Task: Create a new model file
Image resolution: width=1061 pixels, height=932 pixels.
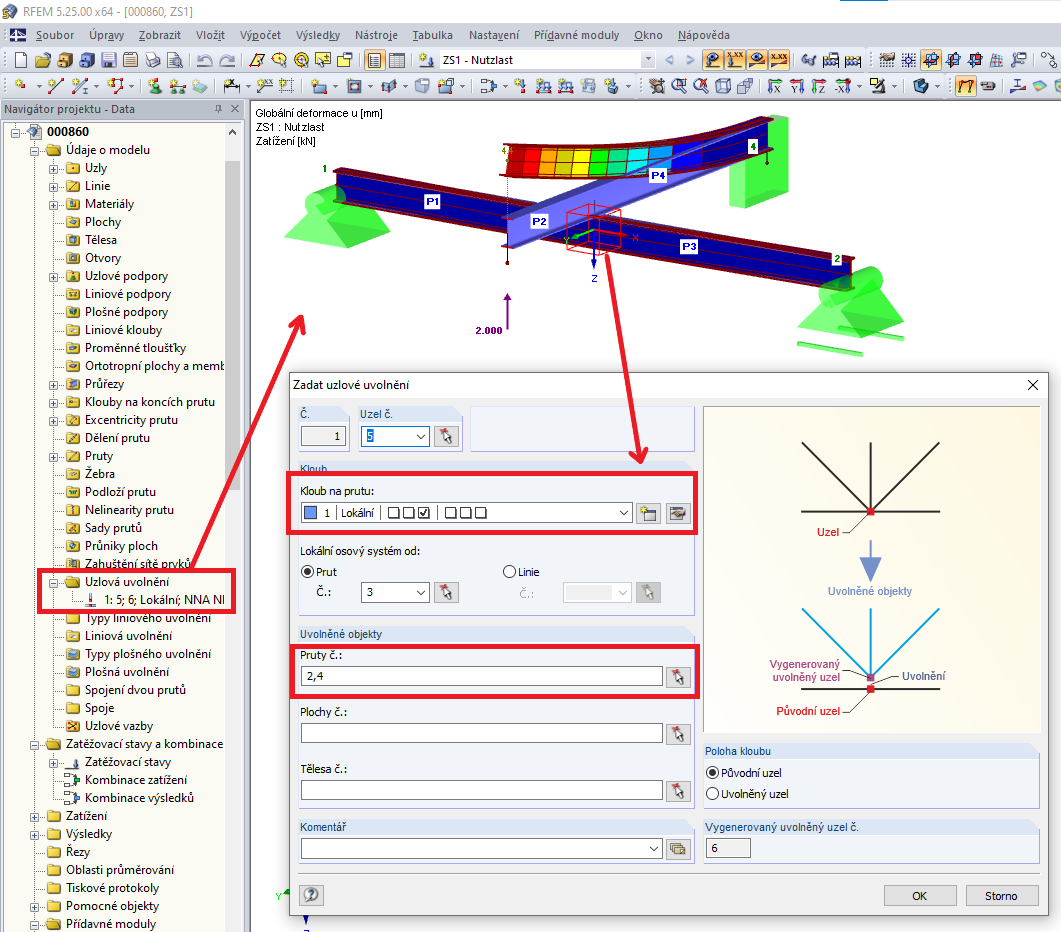Action: click(x=21, y=60)
